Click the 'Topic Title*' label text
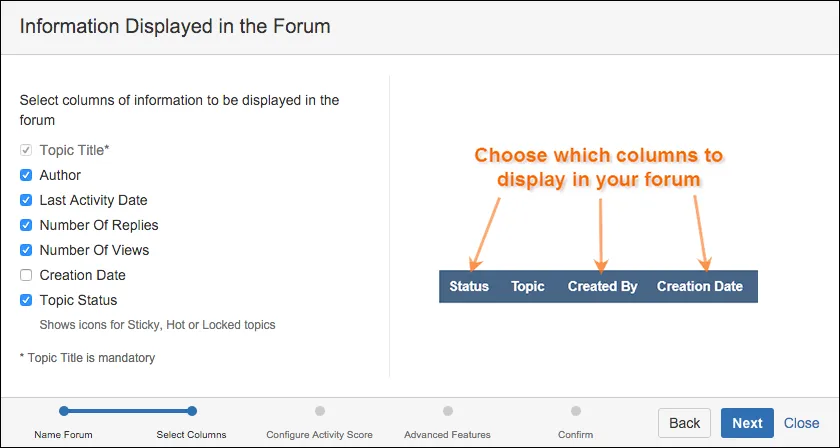Screen dimensions: 840x448 tap(74, 150)
